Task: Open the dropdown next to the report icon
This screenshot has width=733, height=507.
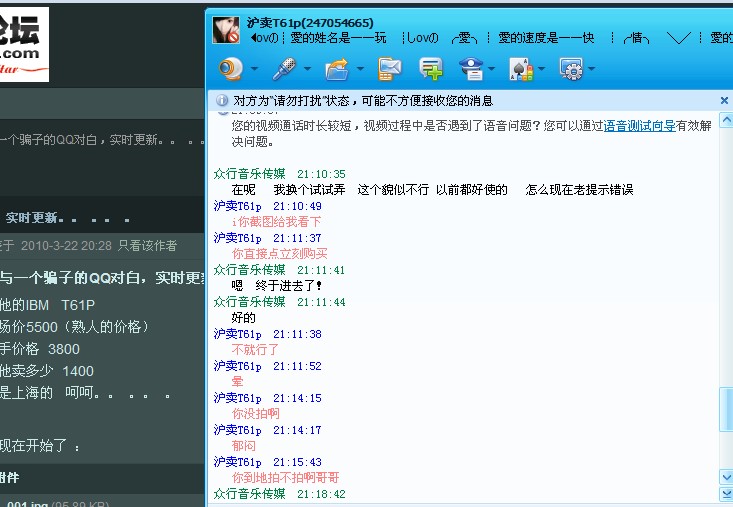Action: [492, 70]
